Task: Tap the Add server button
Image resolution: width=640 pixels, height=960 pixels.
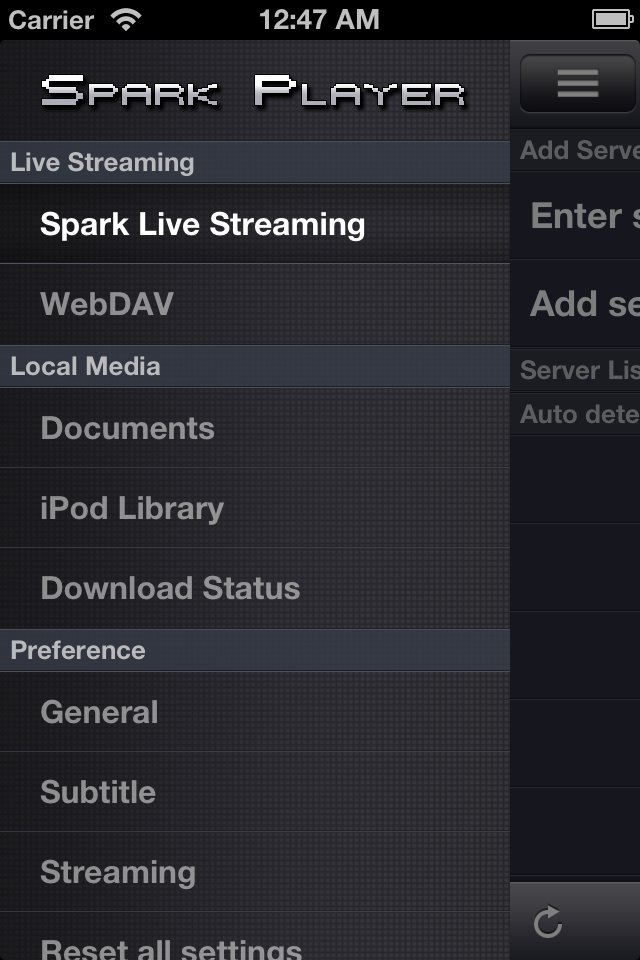Action: (x=575, y=304)
